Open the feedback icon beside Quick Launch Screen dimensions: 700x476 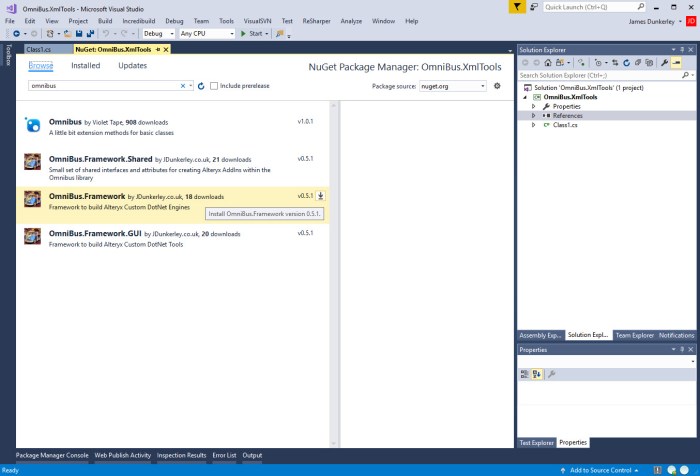(x=534, y=7)
